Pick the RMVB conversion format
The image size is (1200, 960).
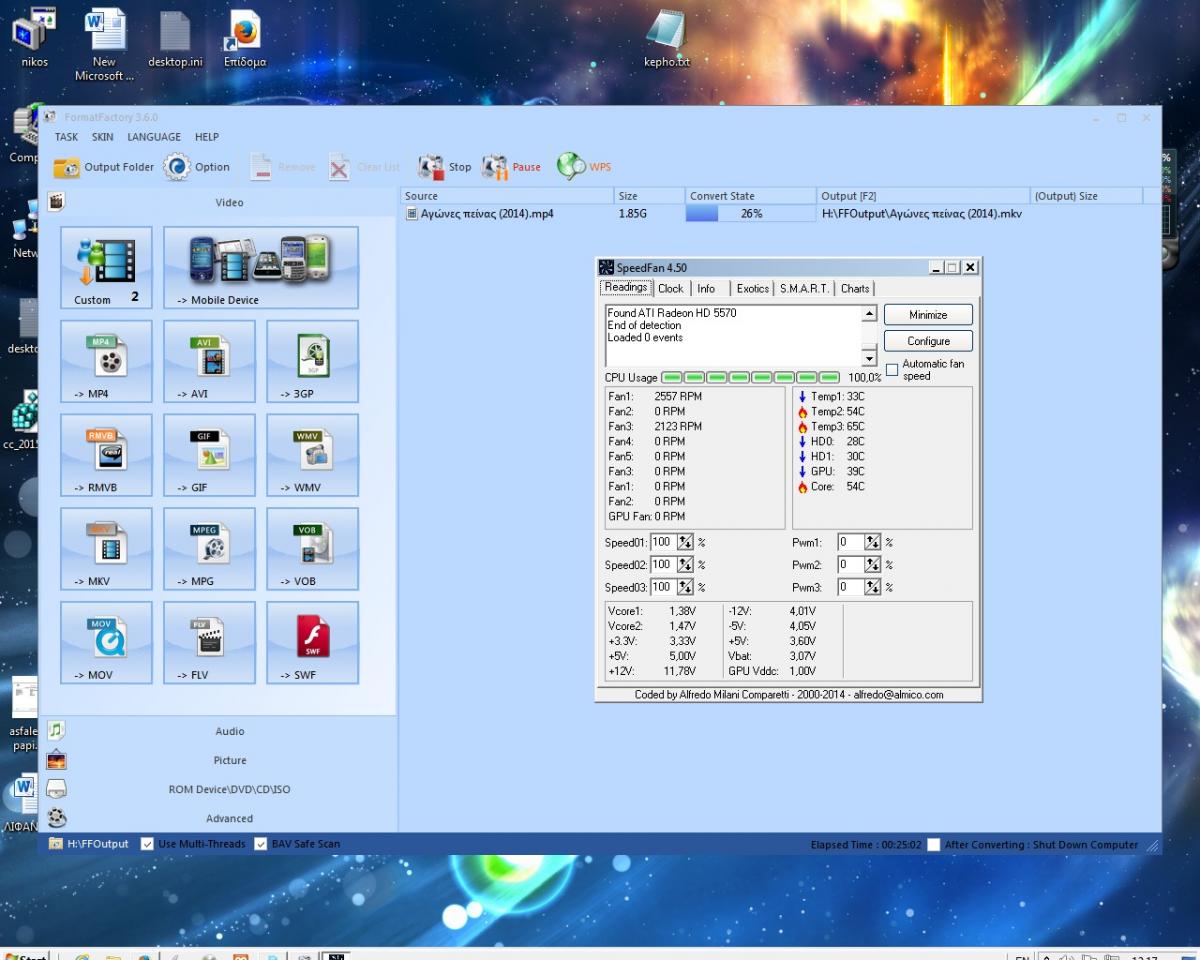106,455
